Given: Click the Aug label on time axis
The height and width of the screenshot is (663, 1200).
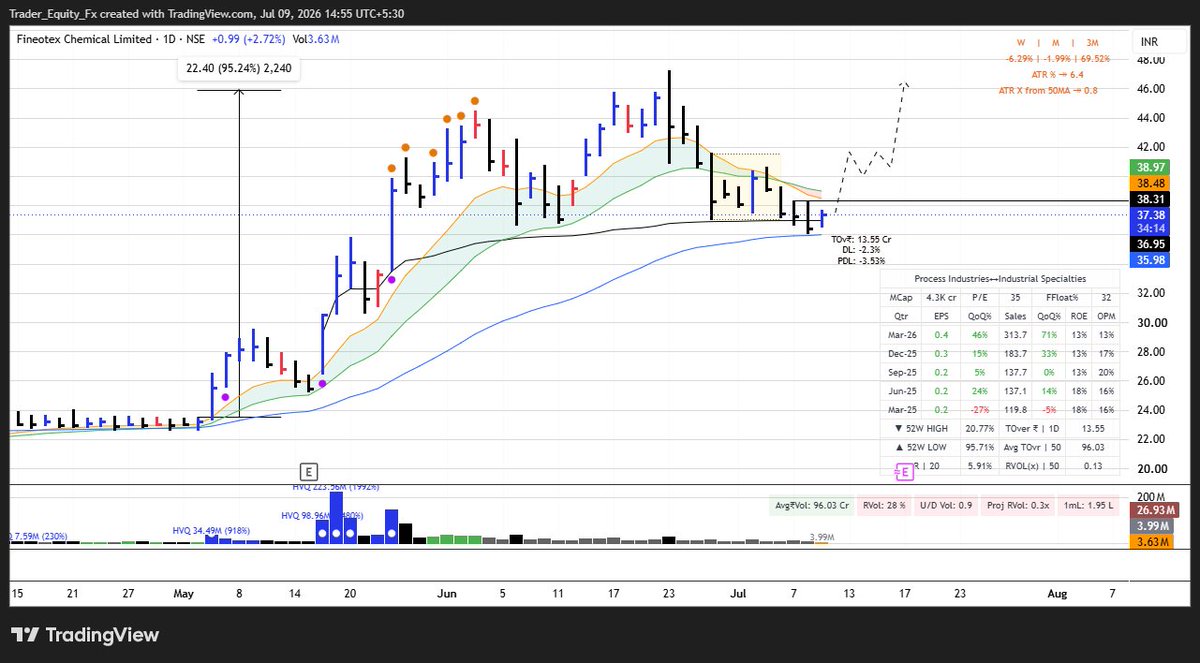Looking at the screenshot, I should 1058,593.
